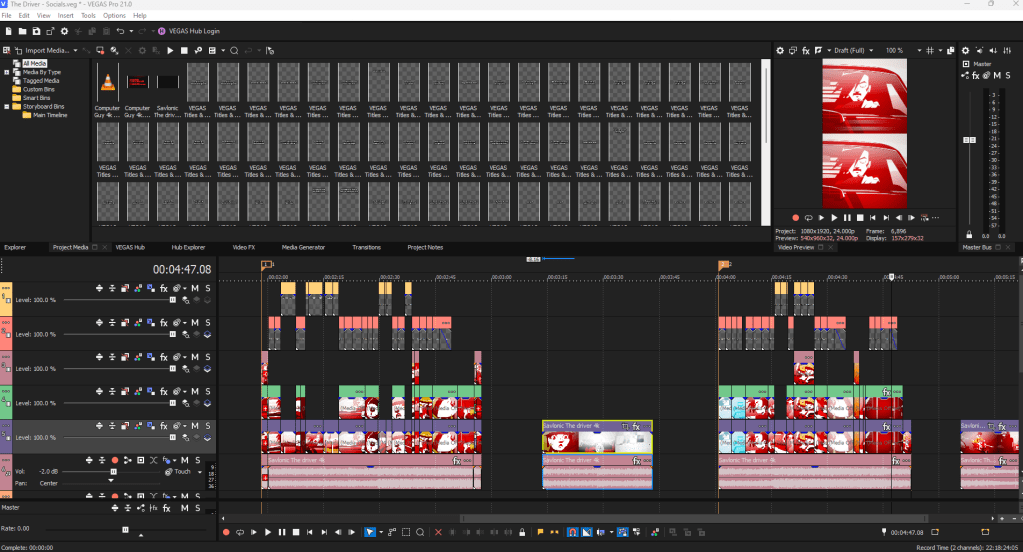Viewport: 1023px width, 552px height.
Task: Open the Tools menu
Action: click(x=88, y=16)
